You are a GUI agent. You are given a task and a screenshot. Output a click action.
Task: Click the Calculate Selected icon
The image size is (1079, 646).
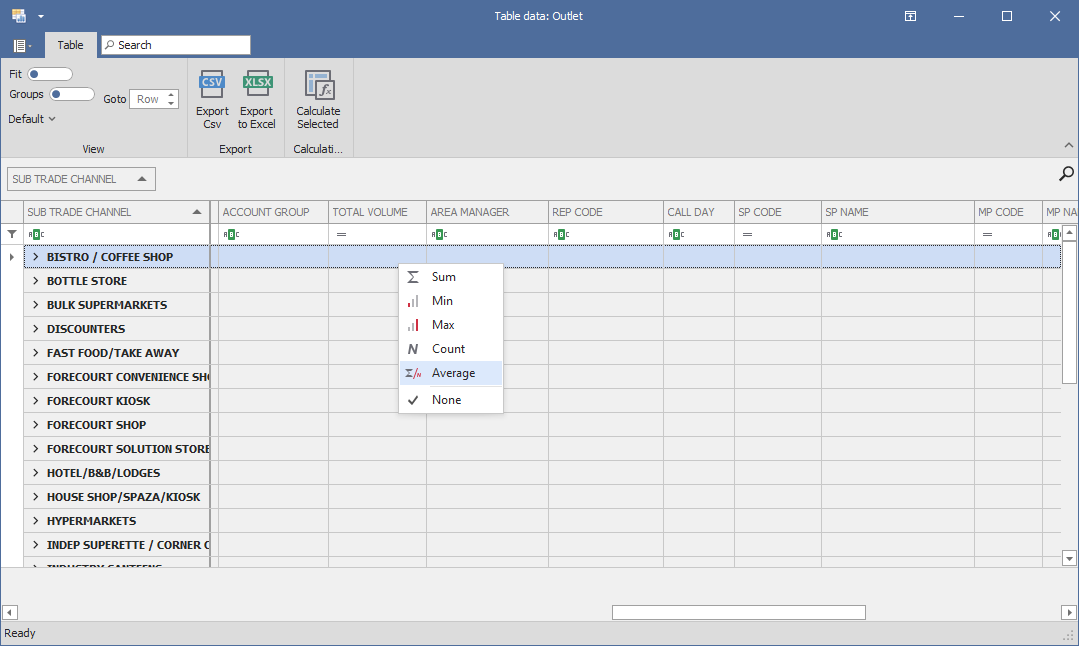click(318, 85)
